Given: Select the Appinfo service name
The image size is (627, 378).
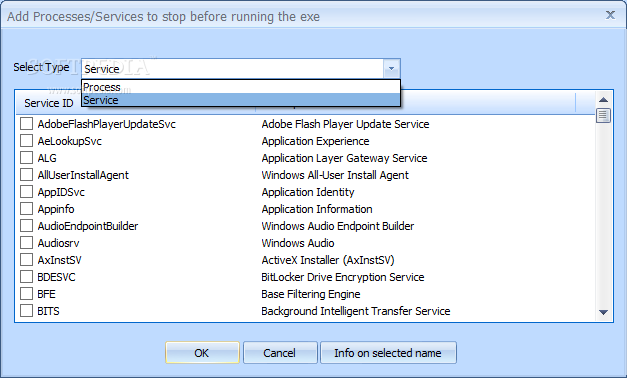Looking at the screenshot, I should (x=56, y=209).
